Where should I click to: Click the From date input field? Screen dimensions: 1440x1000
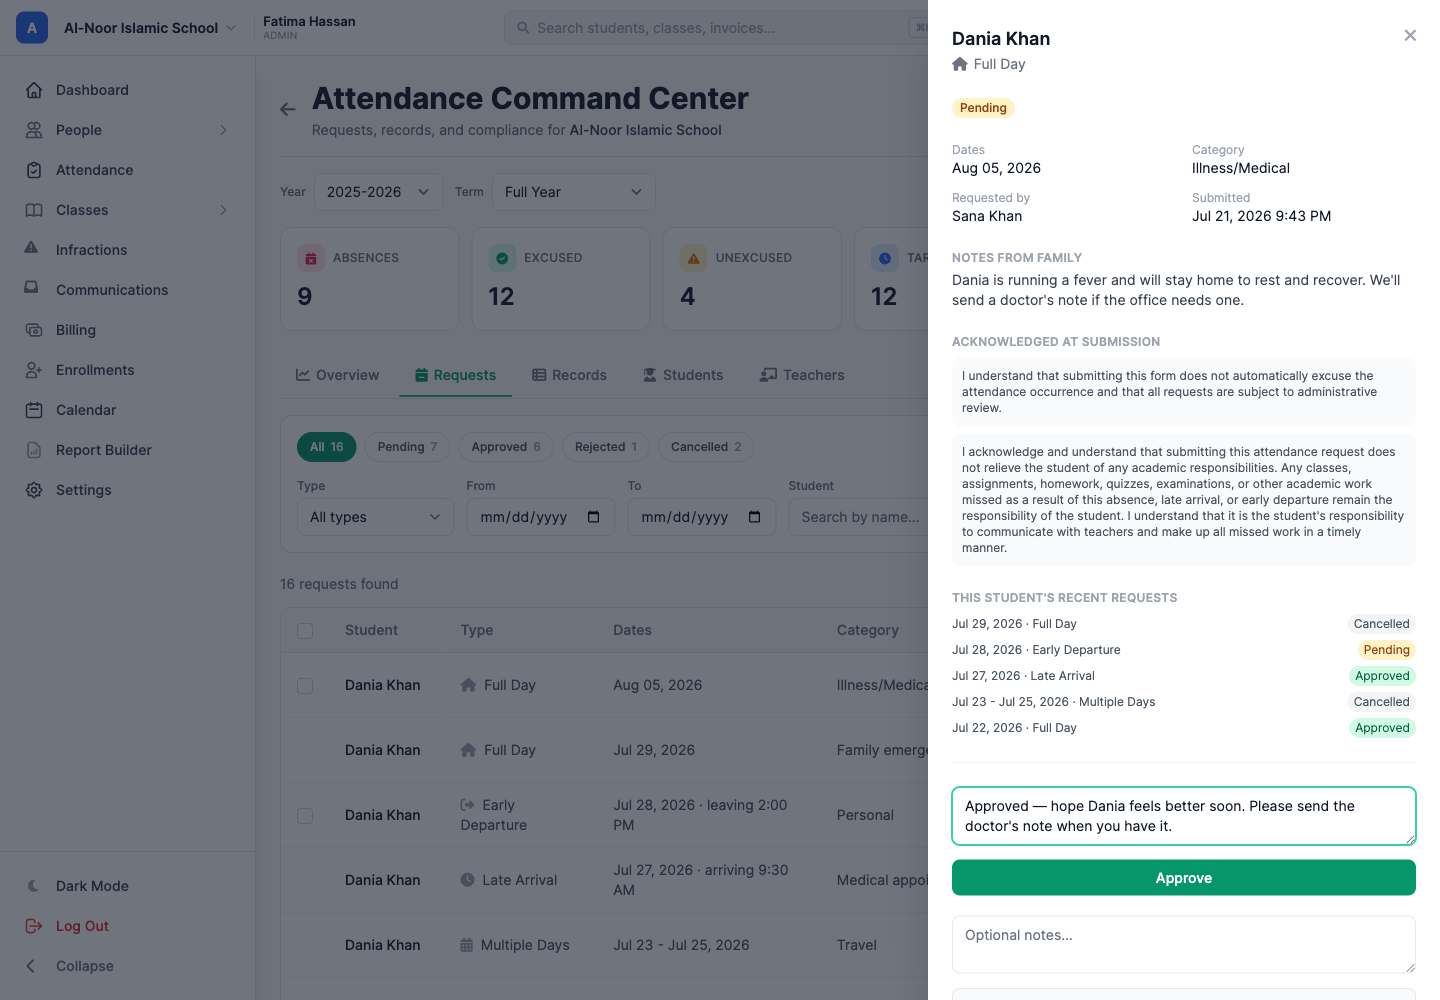(x=541, y=517)
